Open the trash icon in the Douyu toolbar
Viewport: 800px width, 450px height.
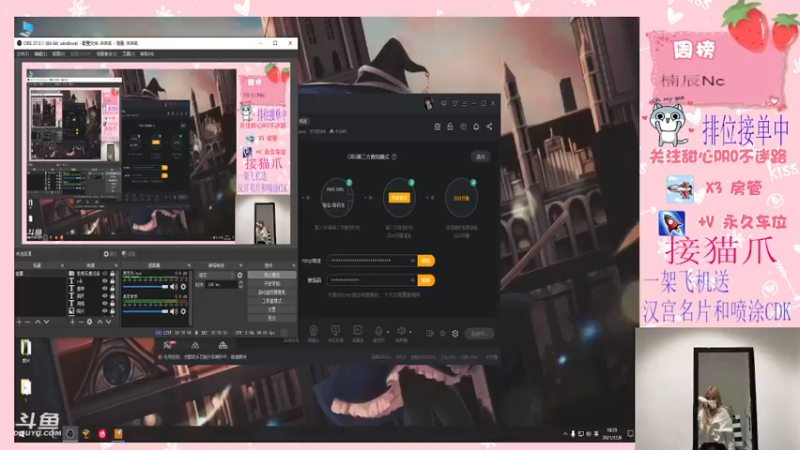pyautogui.click(x=437, y=127)
